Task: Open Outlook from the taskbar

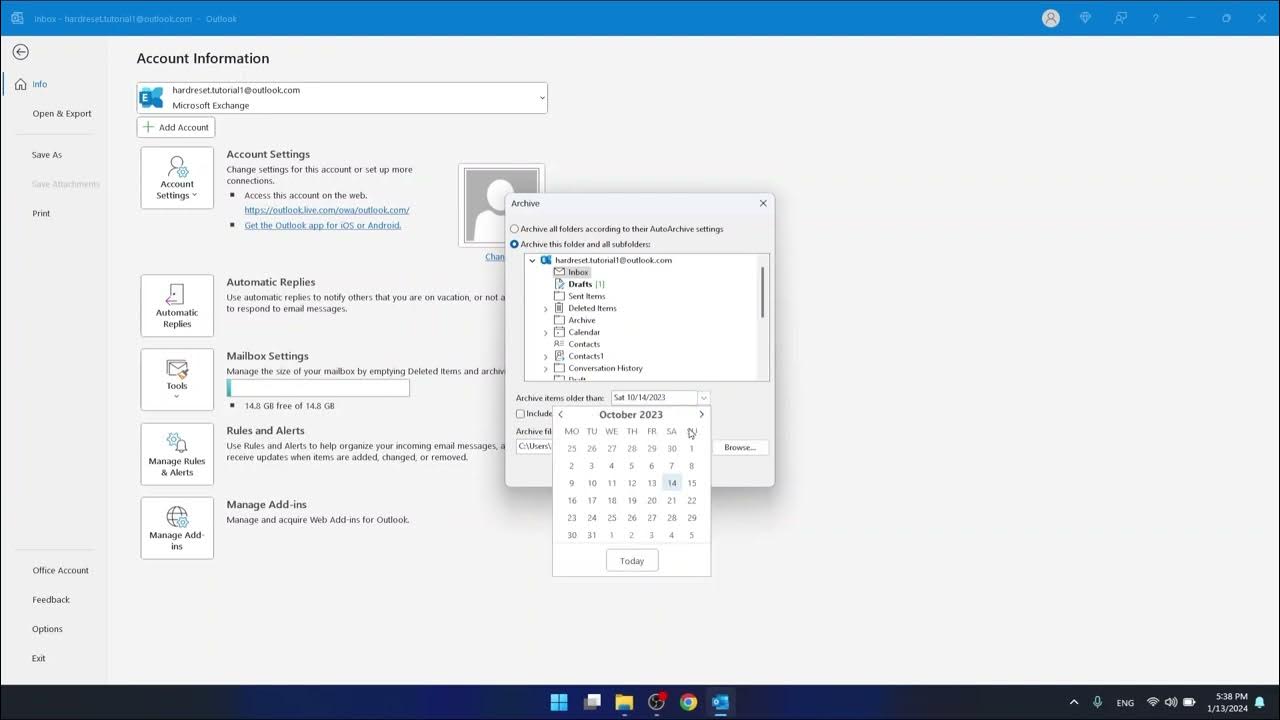Action: pos(720,703)
